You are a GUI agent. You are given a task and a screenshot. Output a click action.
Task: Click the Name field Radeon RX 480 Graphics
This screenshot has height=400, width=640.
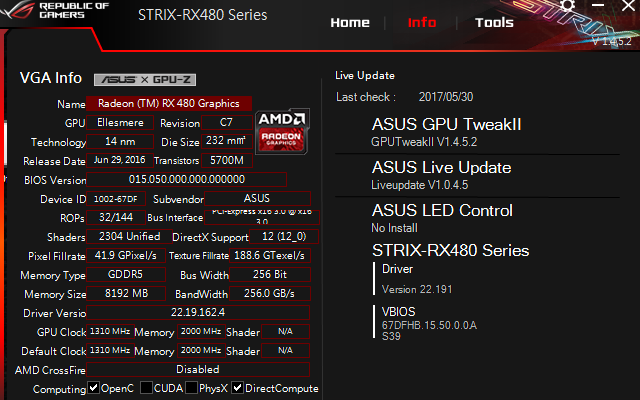(x=169, y=103)
